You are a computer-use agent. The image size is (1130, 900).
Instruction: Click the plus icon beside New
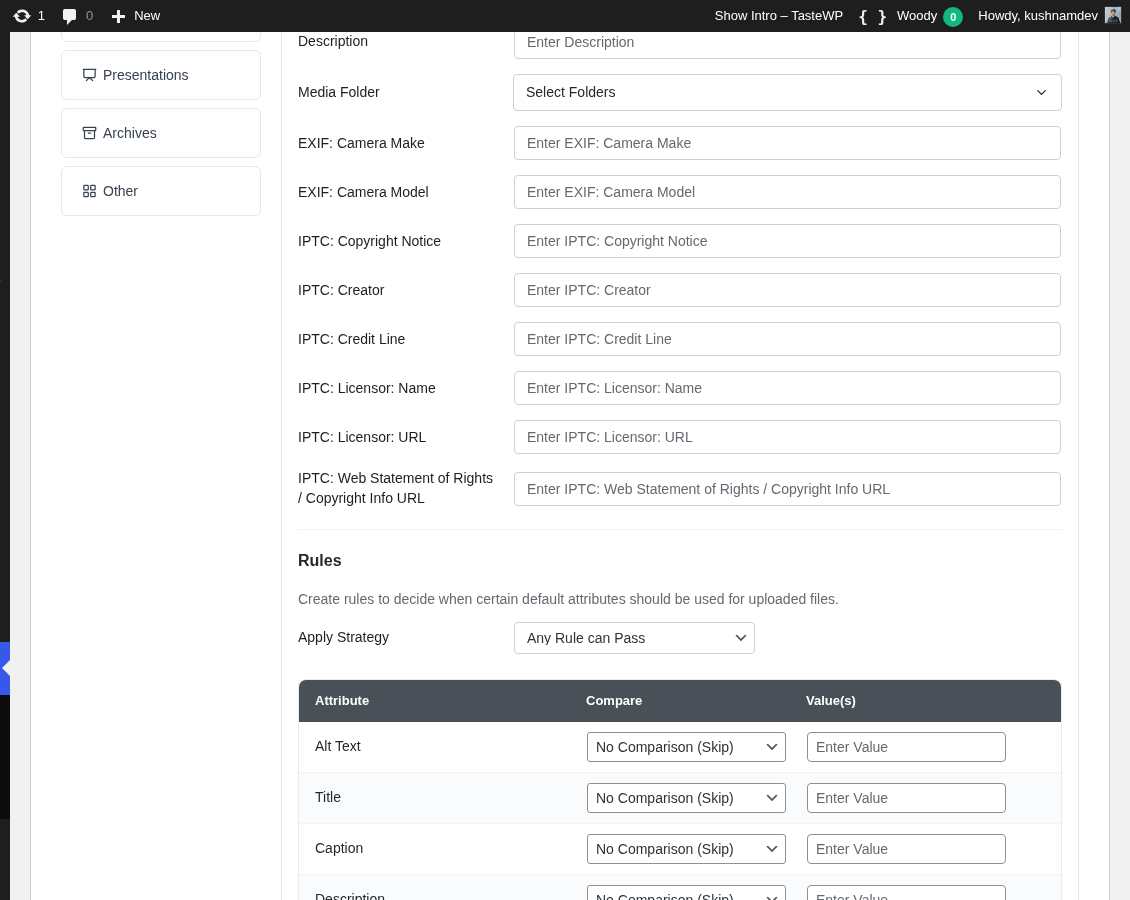[x=119, y=16]
